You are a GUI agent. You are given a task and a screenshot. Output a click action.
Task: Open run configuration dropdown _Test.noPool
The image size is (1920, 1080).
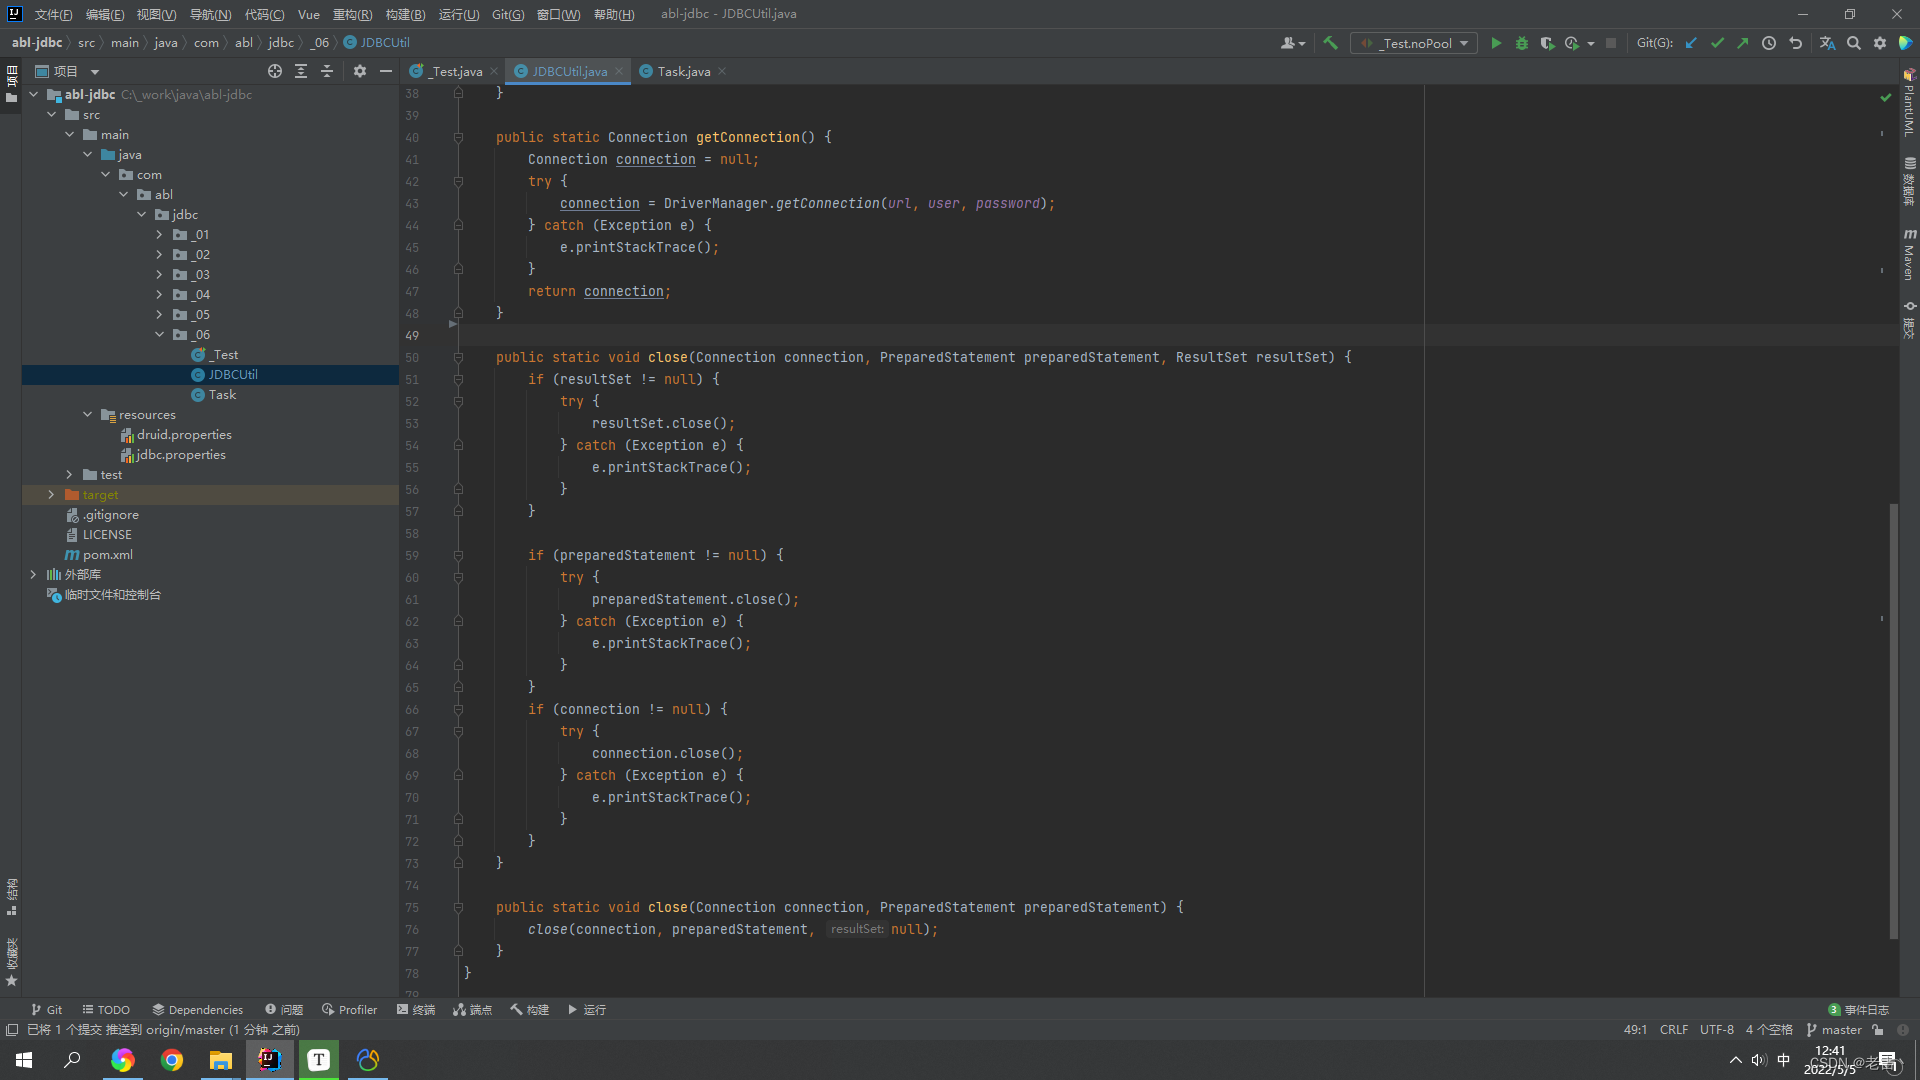coord(1414,43)
